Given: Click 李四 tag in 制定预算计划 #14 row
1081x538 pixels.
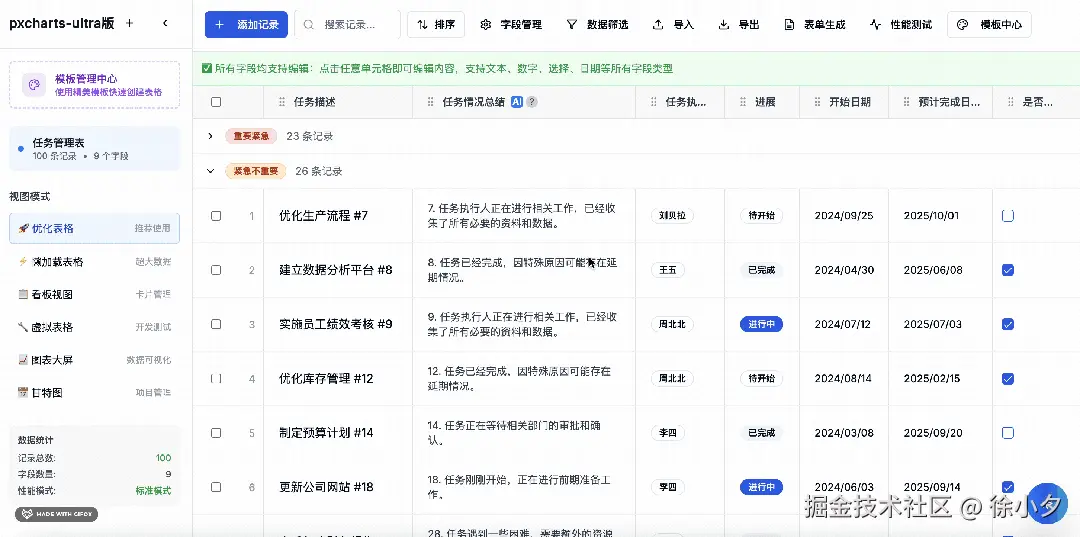Looking at the screenshot, I should point(668,432).
